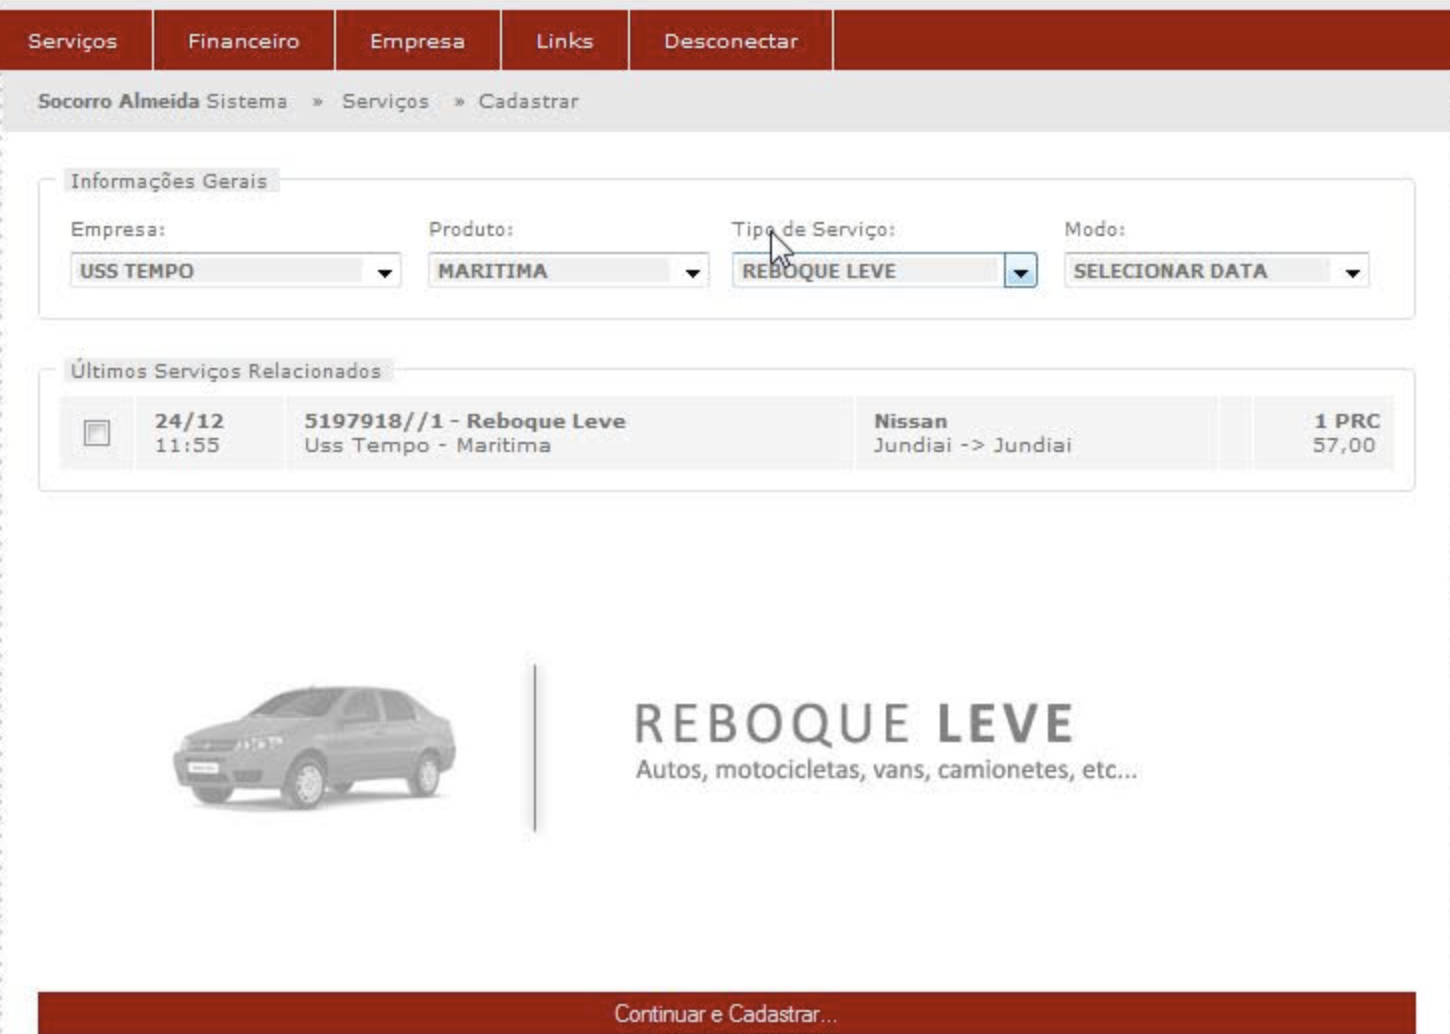Click the 24/12 11:55 date cell

tap(189, 433)
